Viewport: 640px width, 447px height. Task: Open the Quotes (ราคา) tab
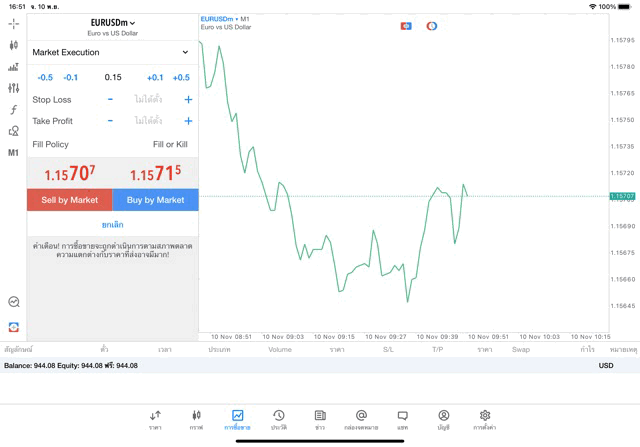155,420
